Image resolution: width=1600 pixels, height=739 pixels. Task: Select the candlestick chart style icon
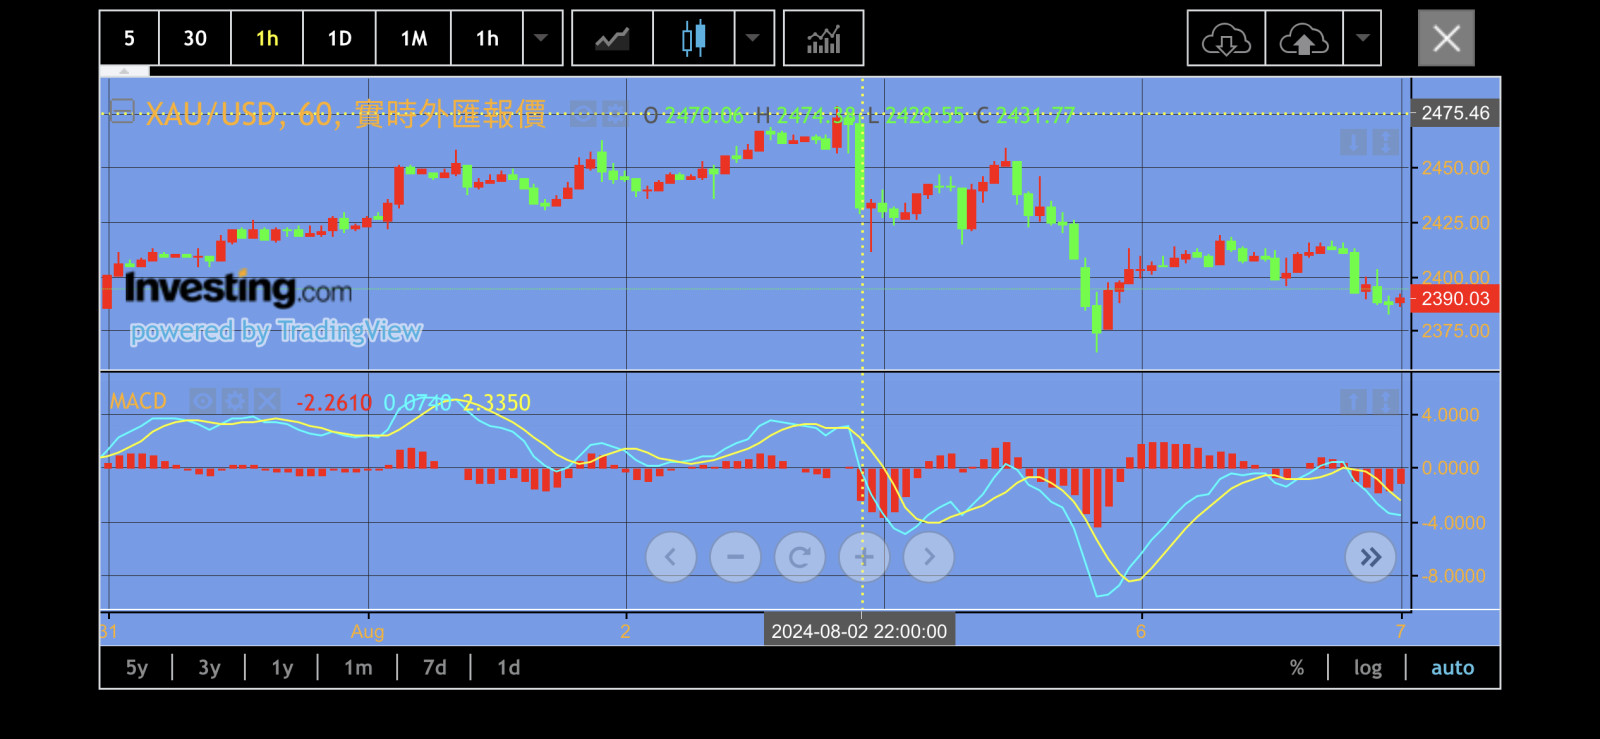(693, 39)
